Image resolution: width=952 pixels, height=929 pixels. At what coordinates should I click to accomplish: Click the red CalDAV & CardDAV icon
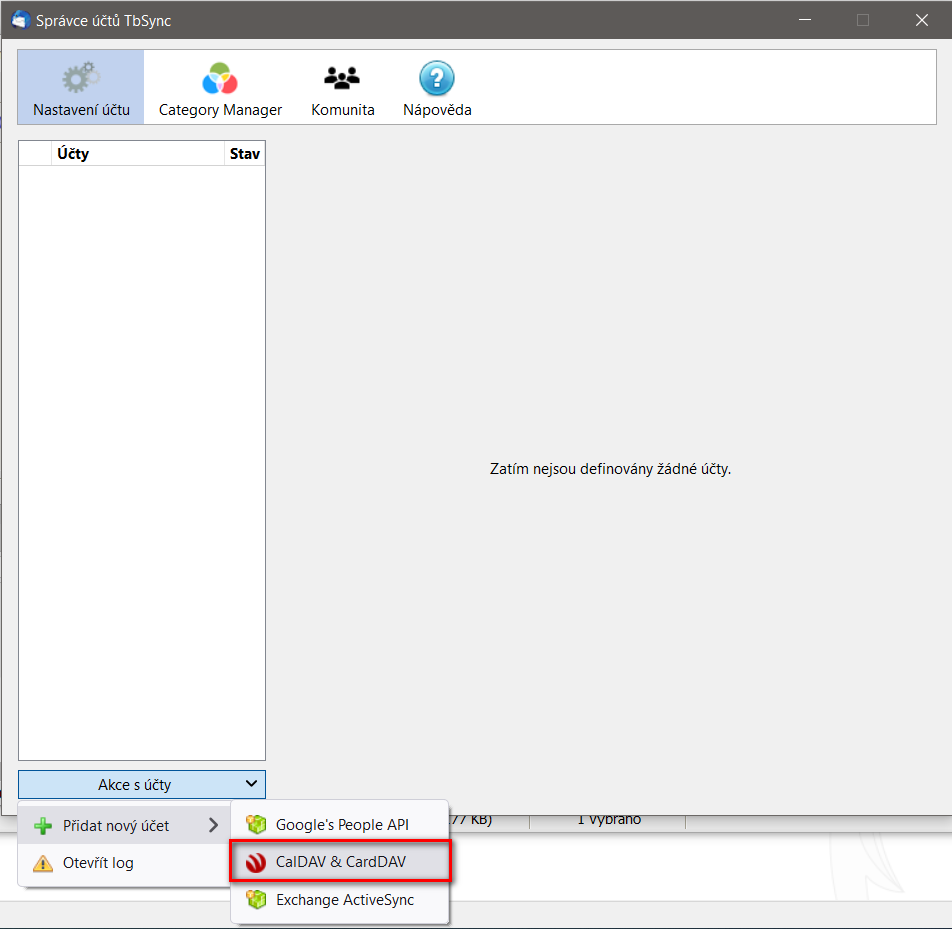[256, 862]
